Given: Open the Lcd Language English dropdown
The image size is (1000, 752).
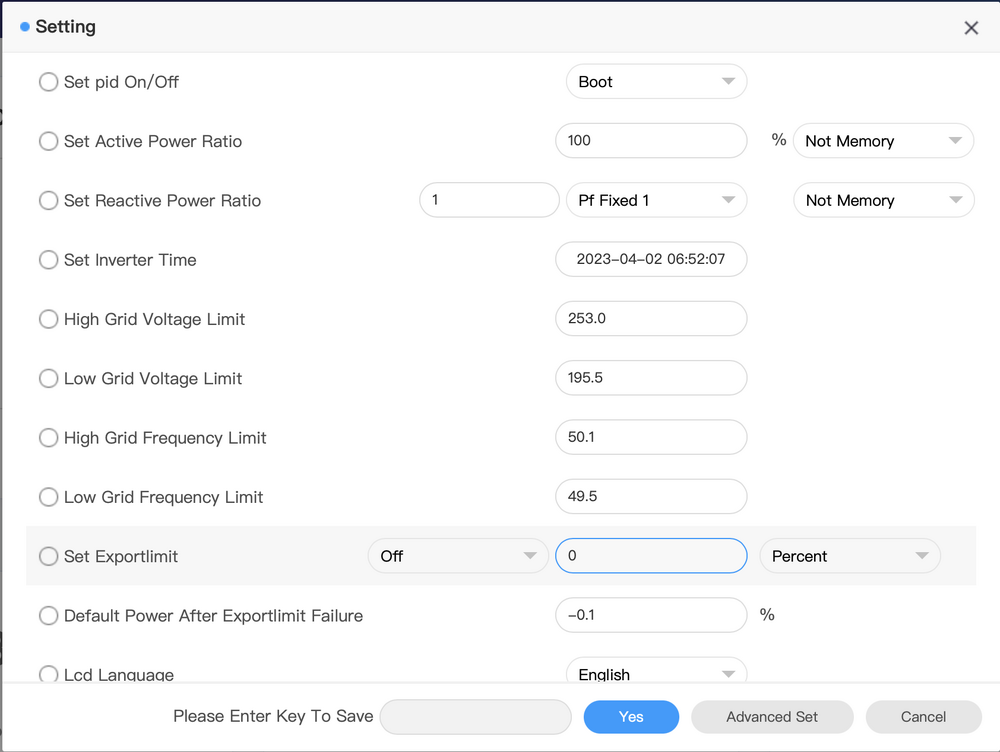Looking at the screenshot, I should [656, 673].
